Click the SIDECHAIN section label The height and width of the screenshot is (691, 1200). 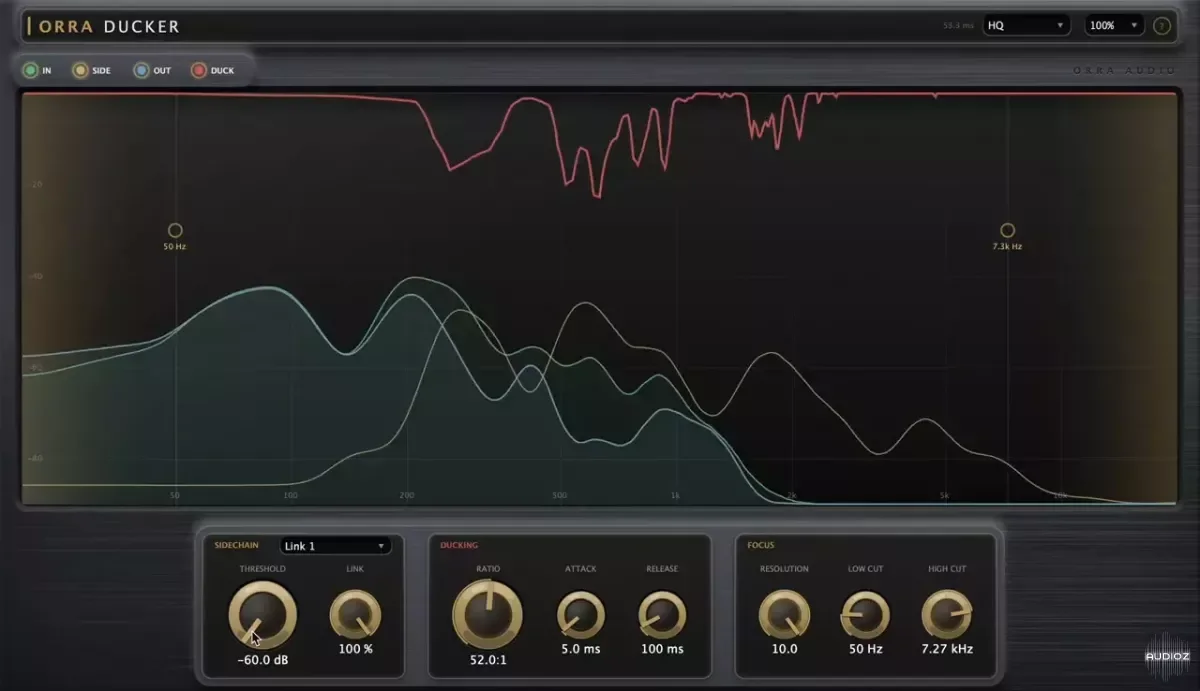(236, 546)
